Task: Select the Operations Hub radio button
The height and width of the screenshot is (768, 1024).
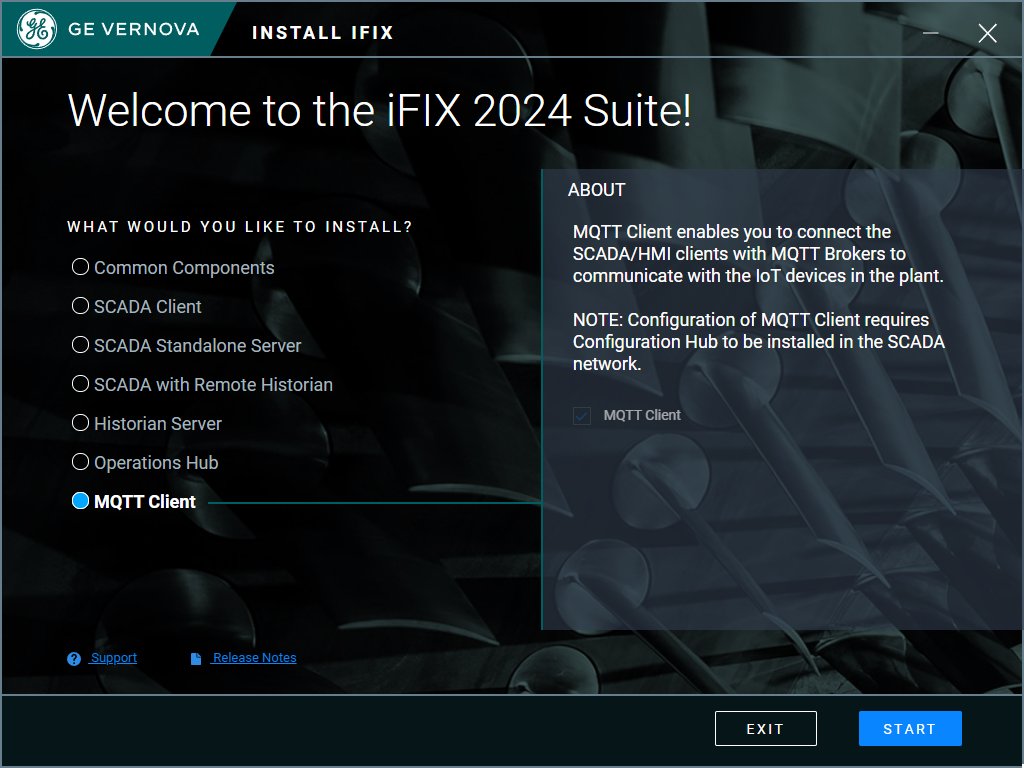Action: point(80,462)
